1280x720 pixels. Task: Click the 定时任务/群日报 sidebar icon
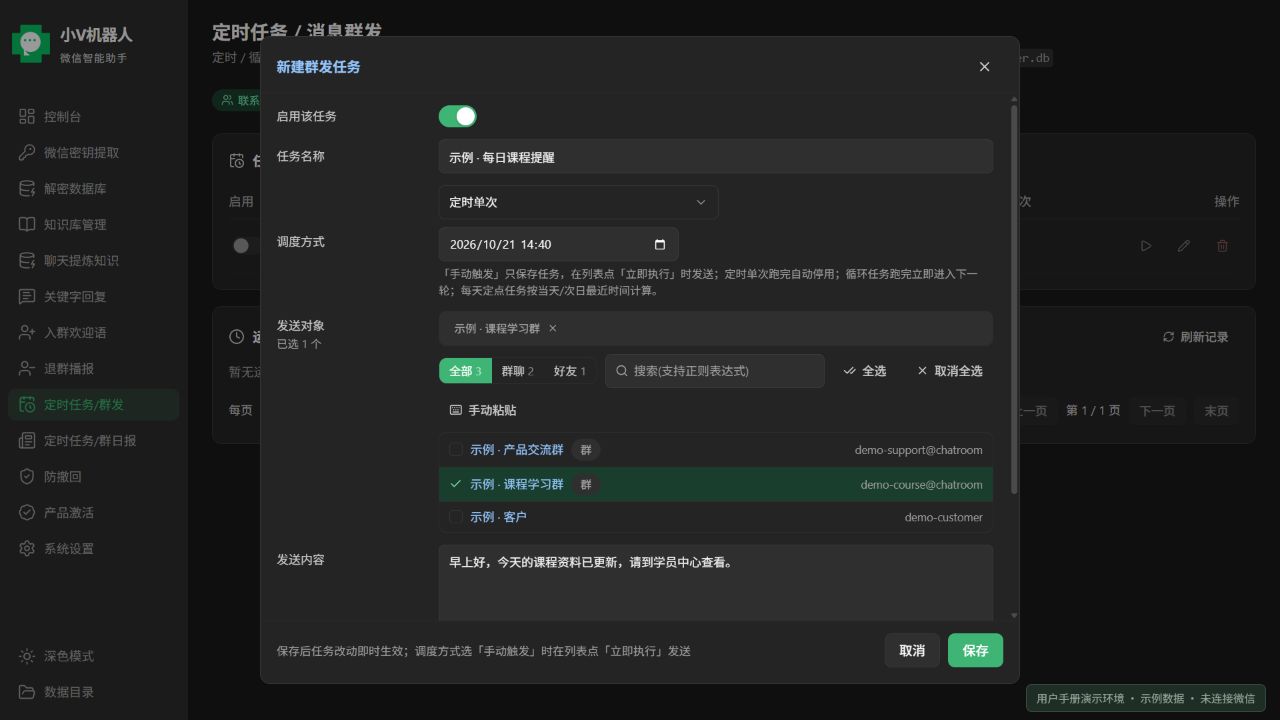point(27,441)
